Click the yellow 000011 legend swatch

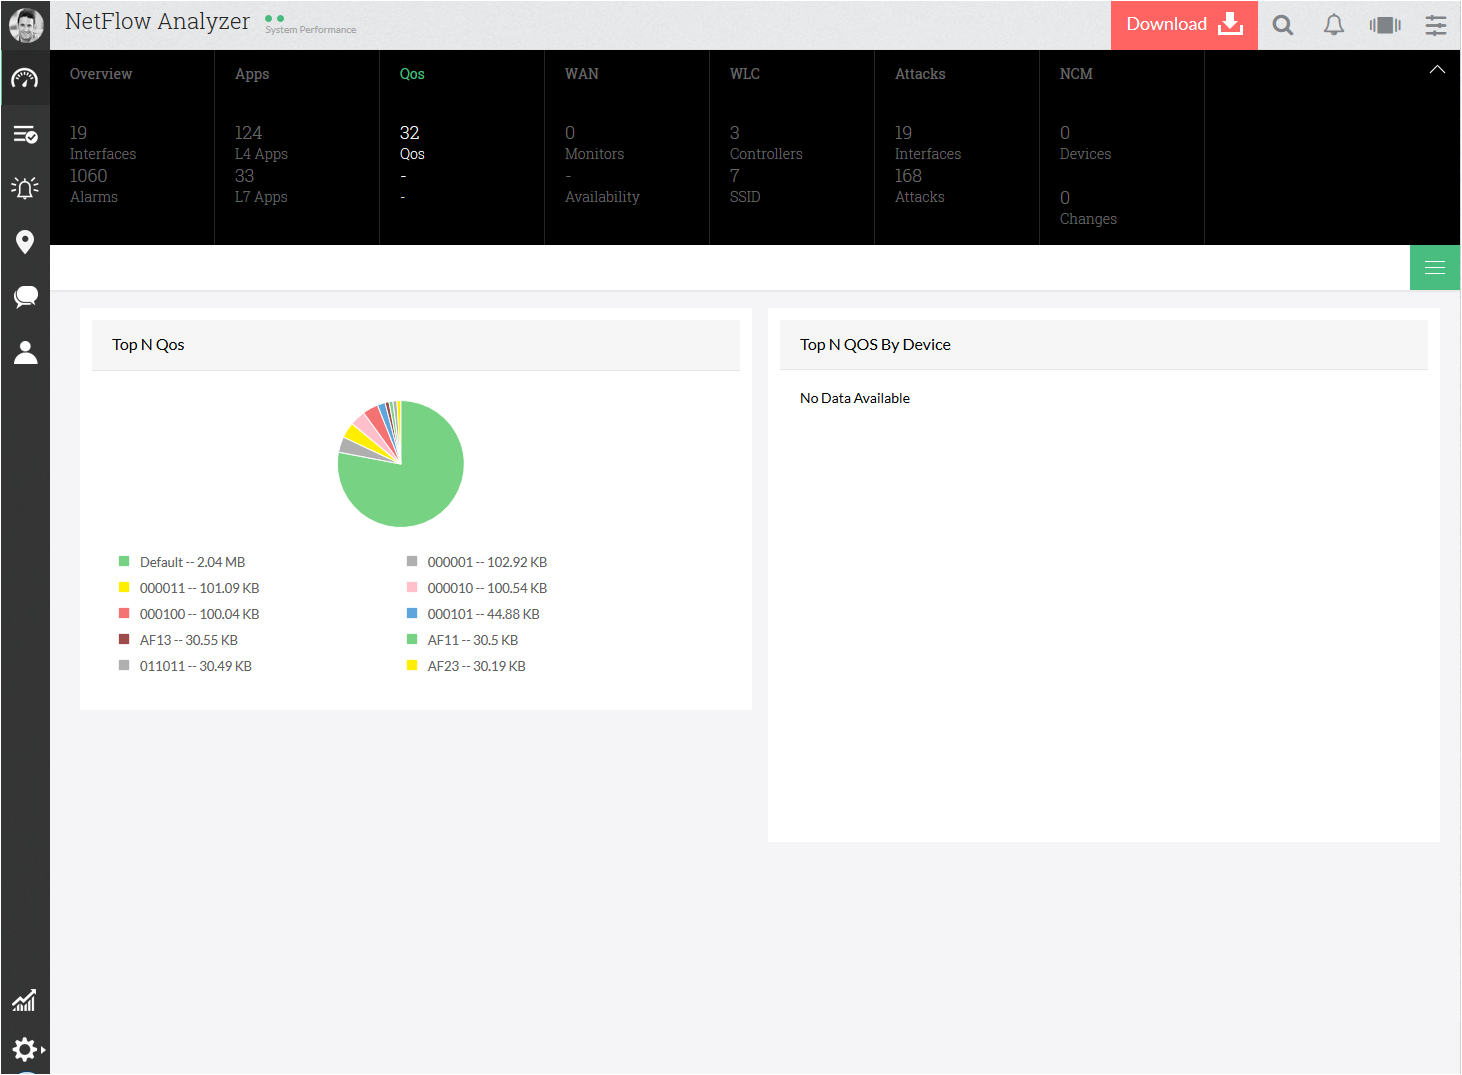click(x=124, y=587)
